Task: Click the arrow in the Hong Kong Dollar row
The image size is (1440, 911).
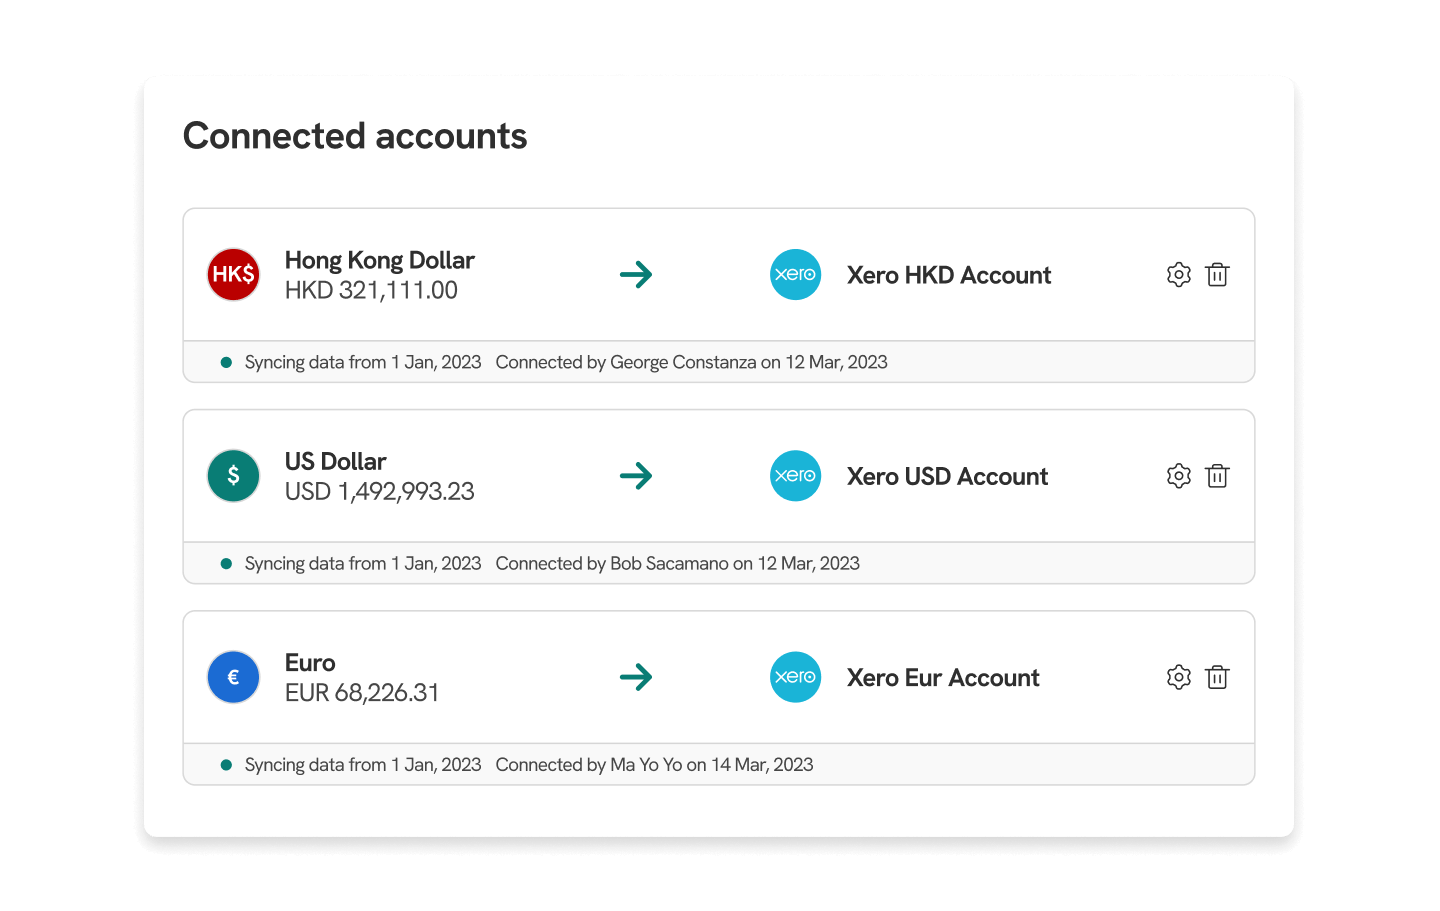Action: (x=636, y=275)
